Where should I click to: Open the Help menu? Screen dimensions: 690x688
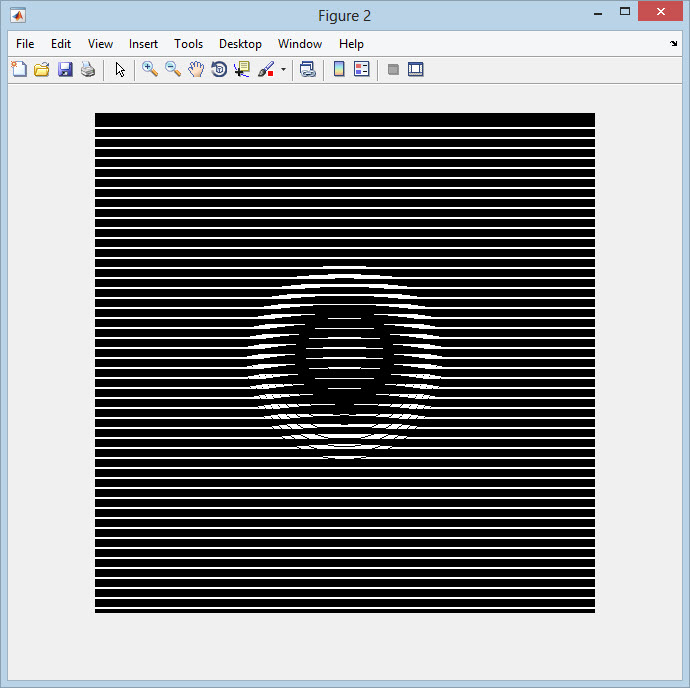tap(351, 44)
